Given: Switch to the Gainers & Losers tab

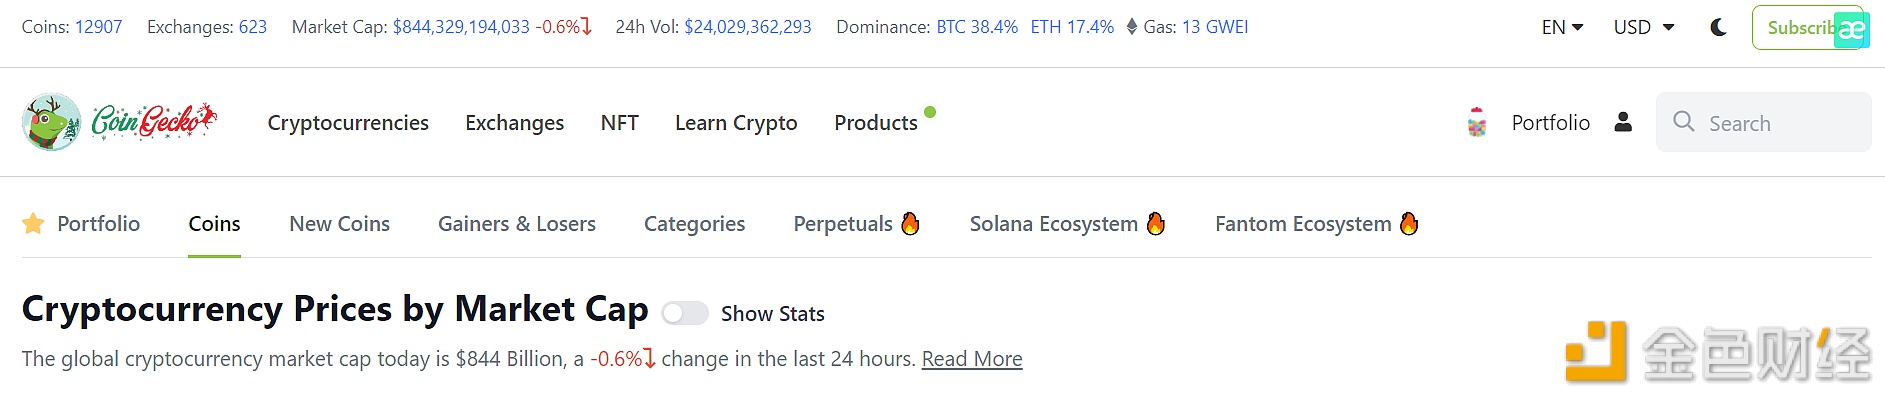Looking at the screenshot, I should click(517, 223).
